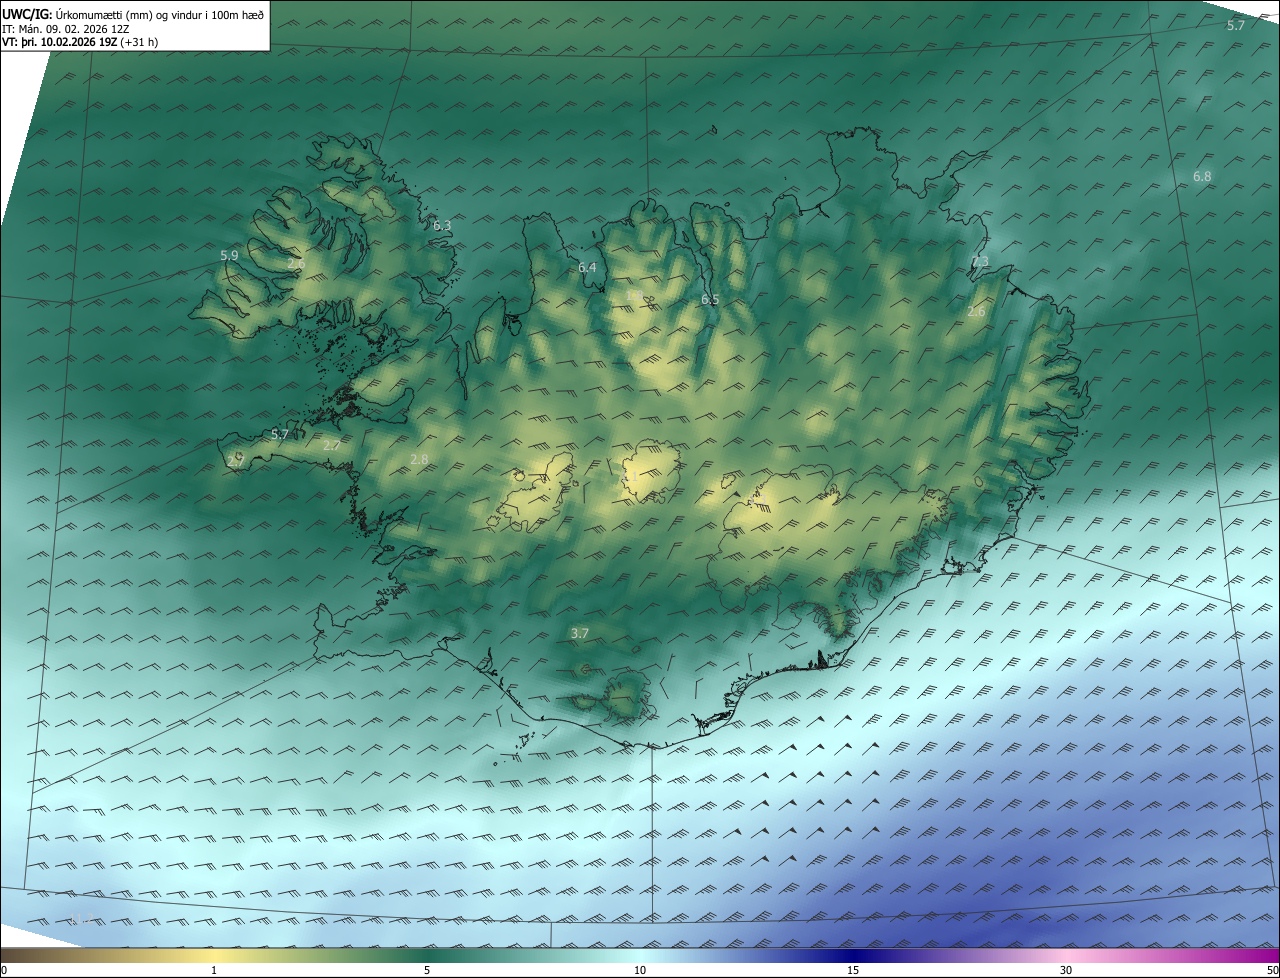
Task: Click the valid time line "VT: þri. 10.02.2026 19Z"
Action: click(61, 42)
